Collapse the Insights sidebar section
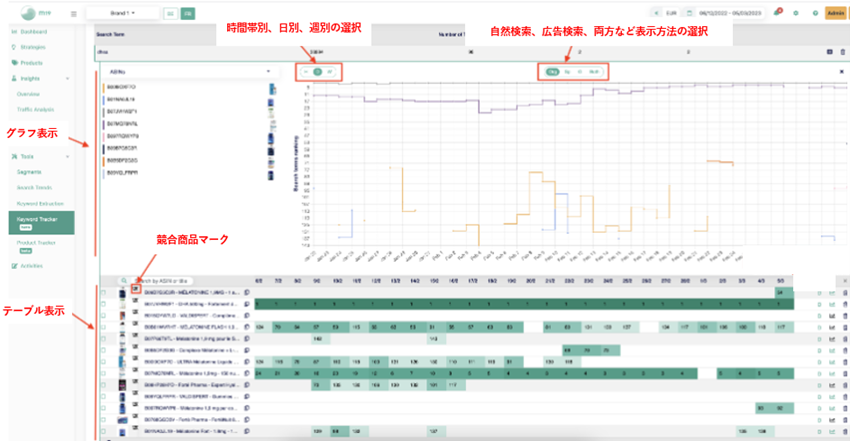Viewport: 850px width, 441px height. point(68,77)
